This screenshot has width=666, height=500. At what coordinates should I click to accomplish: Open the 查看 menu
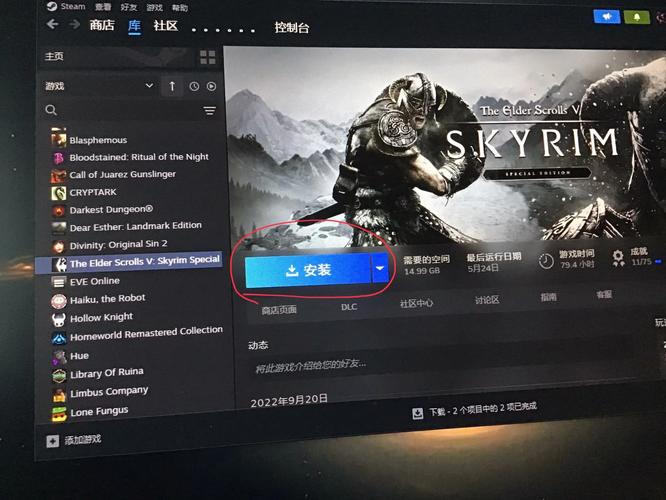tap(103, 7)
